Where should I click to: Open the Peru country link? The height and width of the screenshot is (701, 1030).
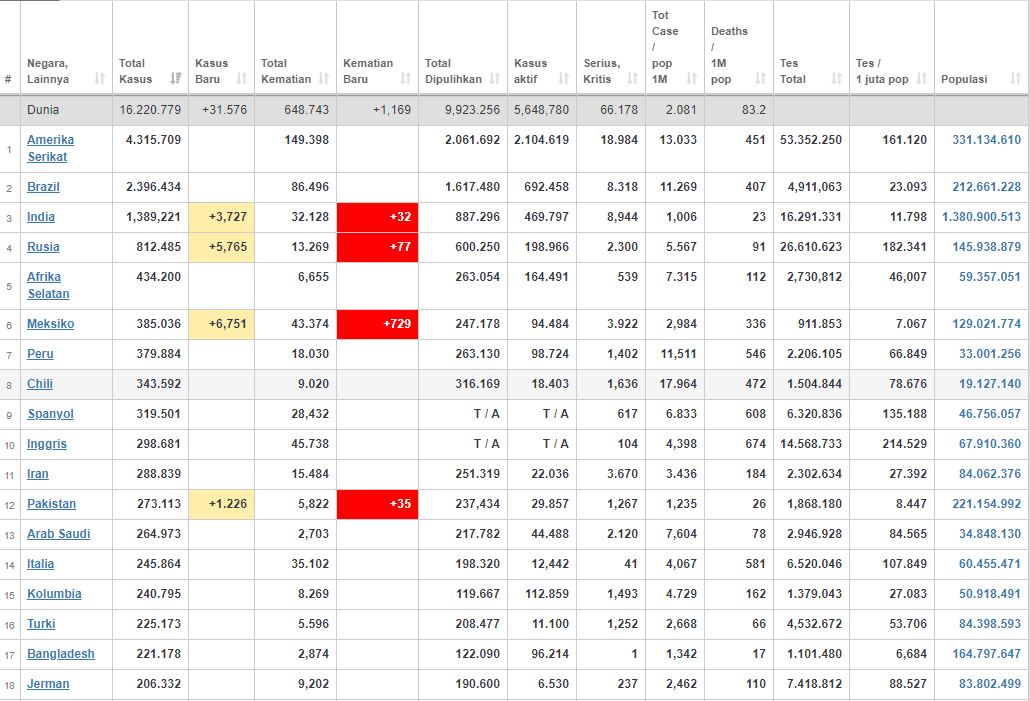40,354
